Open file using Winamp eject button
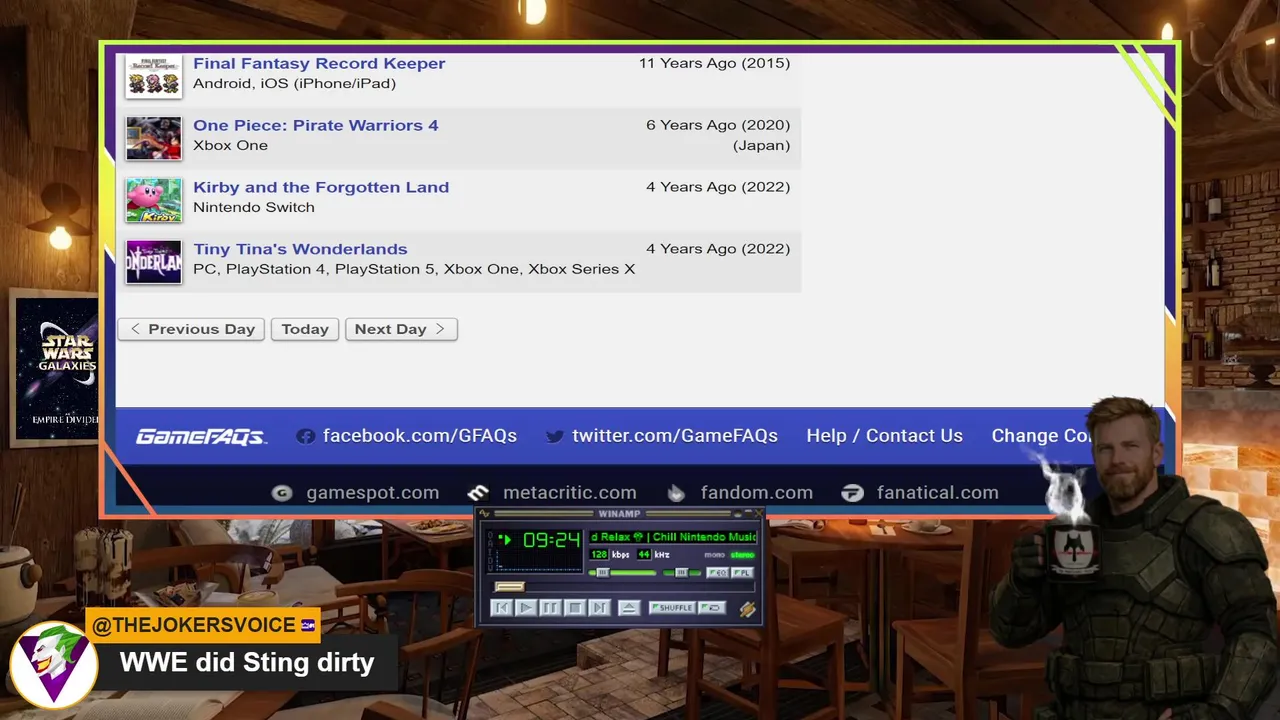The image size is (1280, 720). click(x=629, y=608)
